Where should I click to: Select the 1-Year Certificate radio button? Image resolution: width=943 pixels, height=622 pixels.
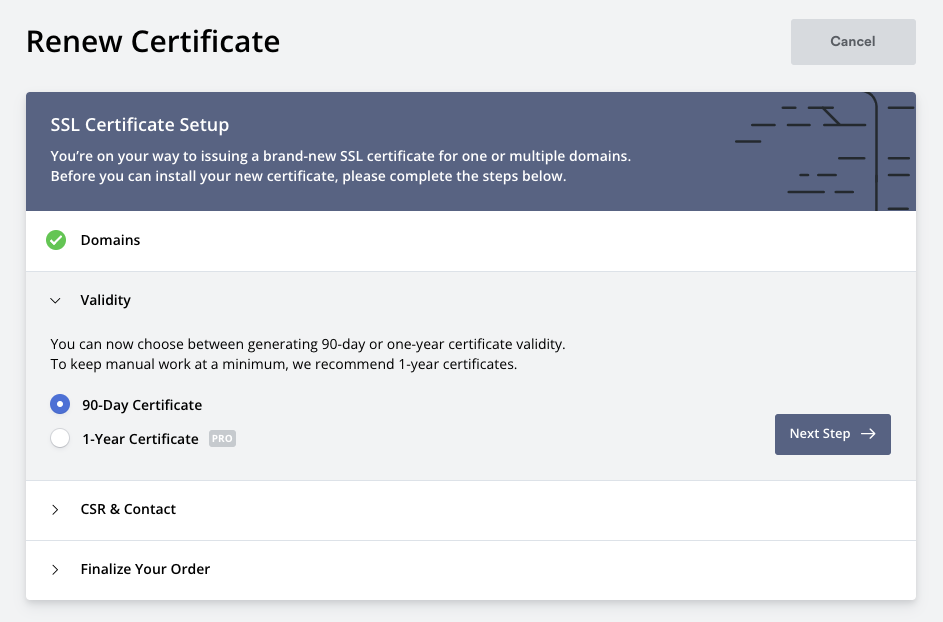coord(60,439)
